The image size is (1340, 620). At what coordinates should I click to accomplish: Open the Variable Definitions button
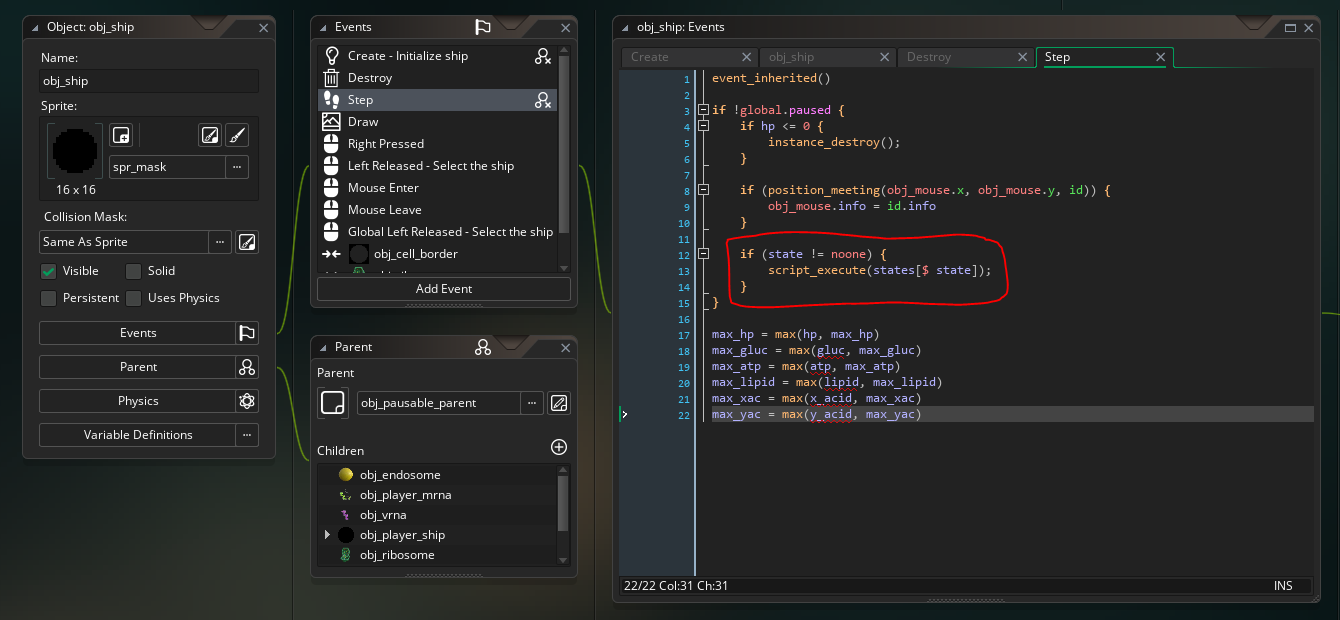pyautogui.click(x=138, y=435)
